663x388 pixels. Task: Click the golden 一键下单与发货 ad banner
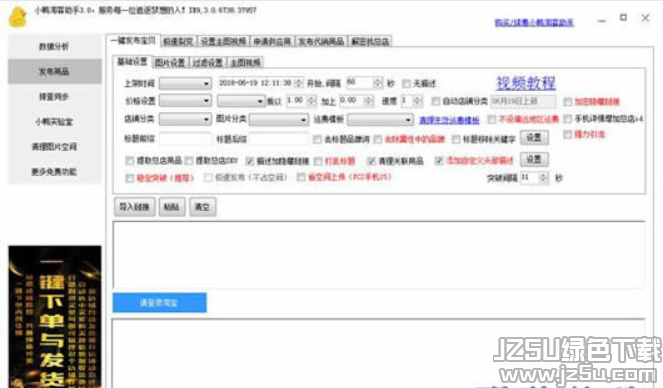(55, 317)
